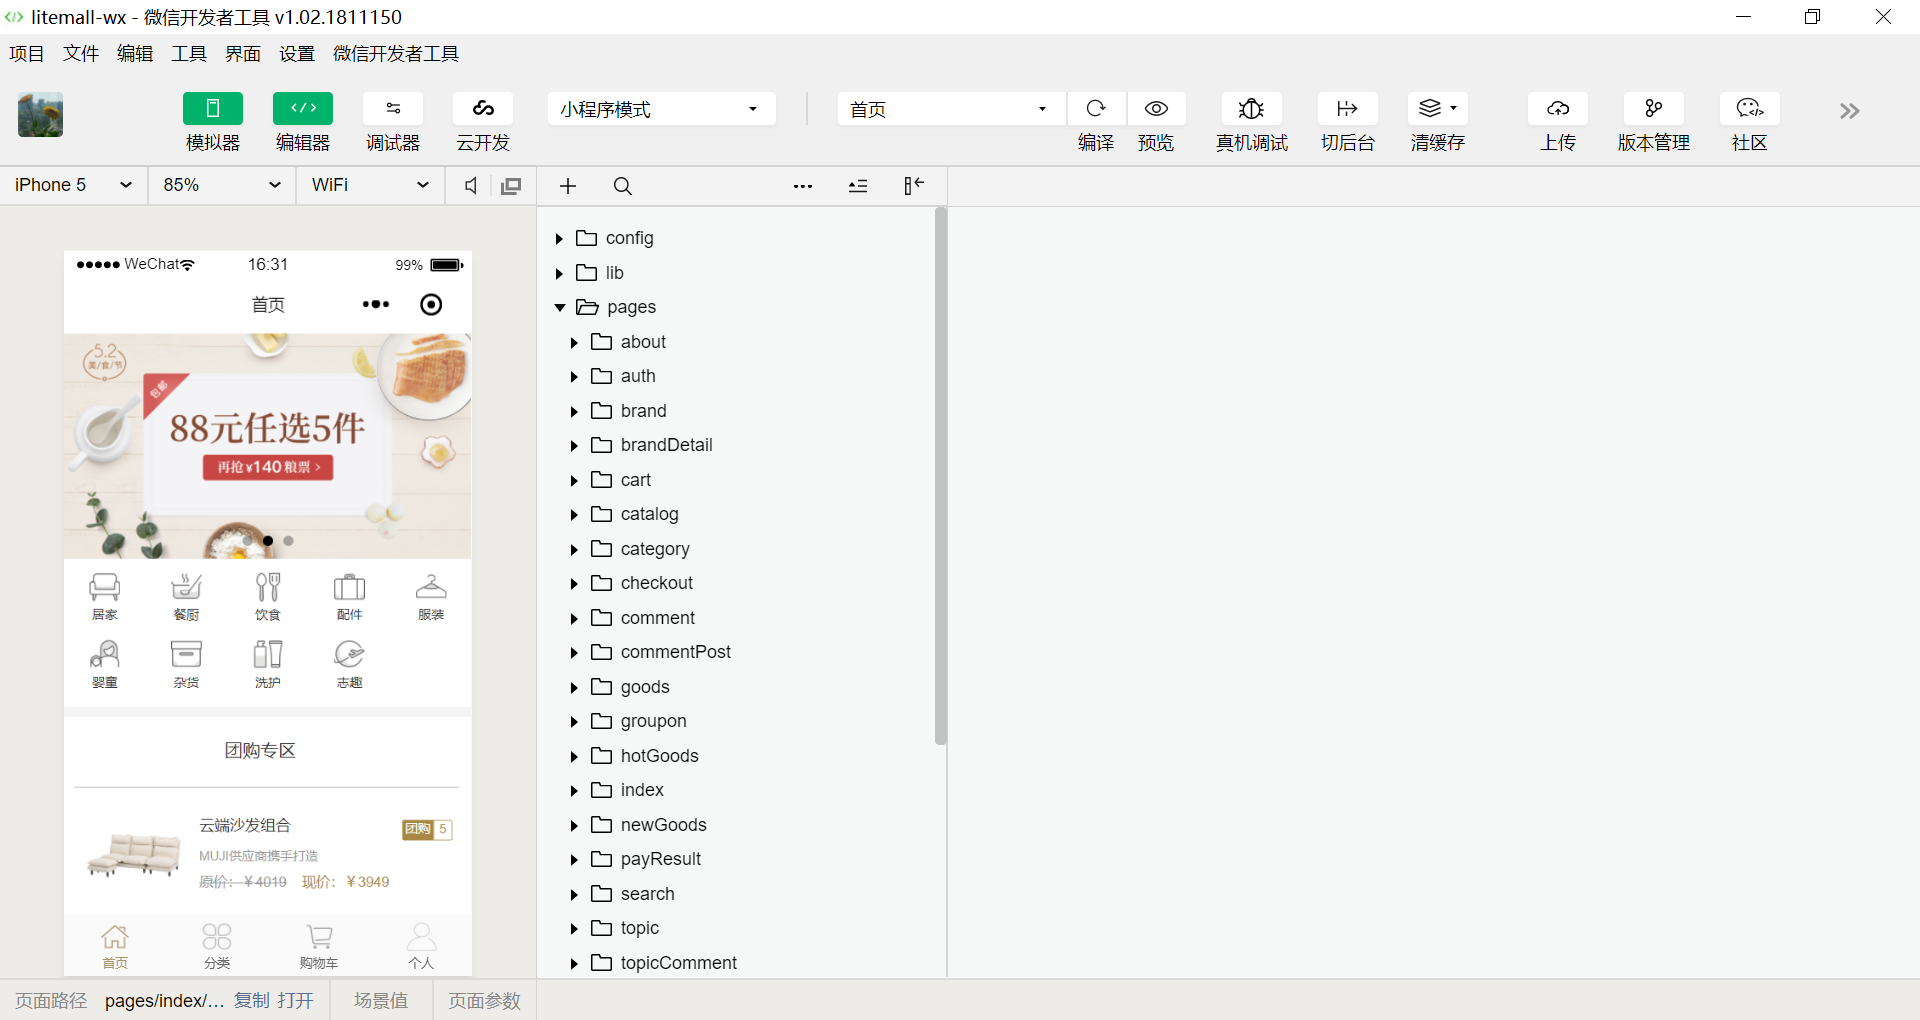Viewport: 1920px width, 1020px height.
Task: Open the 工具 (Tools) menu
Action: tap(189, 54)
